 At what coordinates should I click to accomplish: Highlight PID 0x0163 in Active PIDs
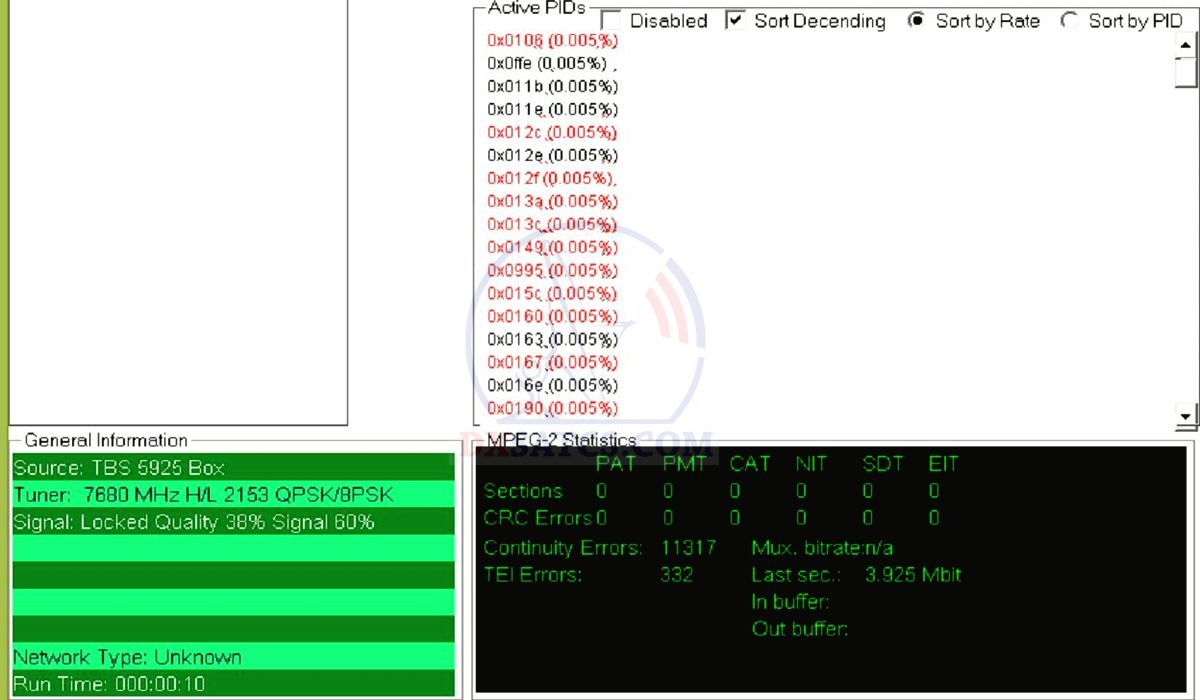(x=552, y=340)
